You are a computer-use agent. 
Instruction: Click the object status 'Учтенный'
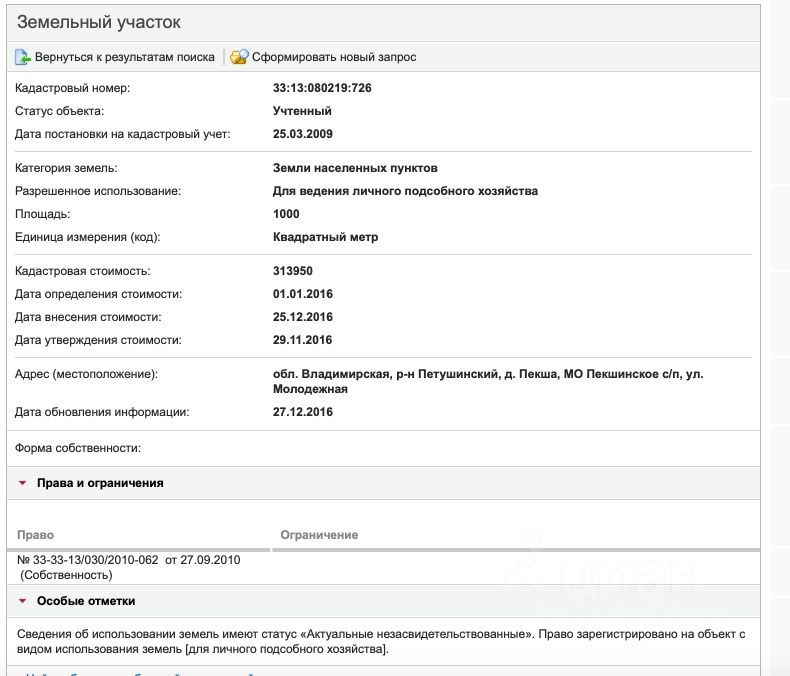coord(302,111)
